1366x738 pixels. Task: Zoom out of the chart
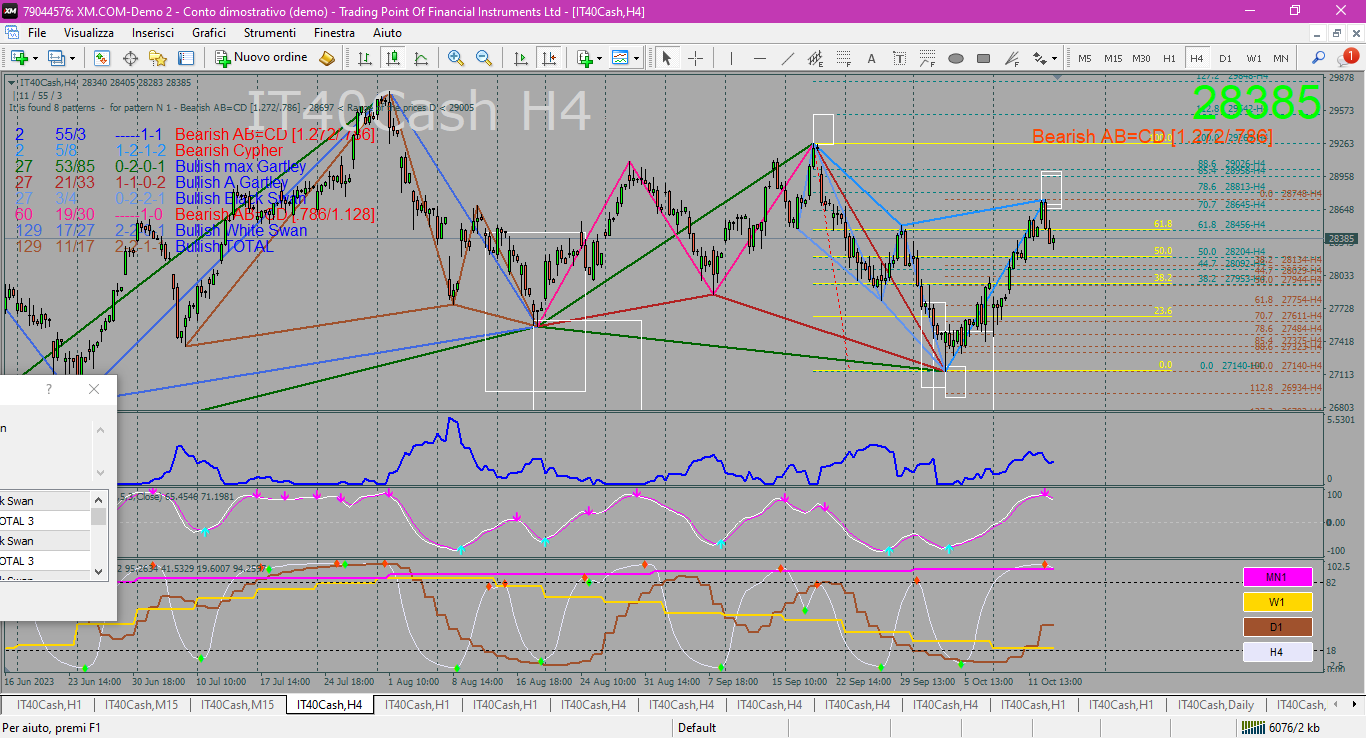click(x=484, y=58)
